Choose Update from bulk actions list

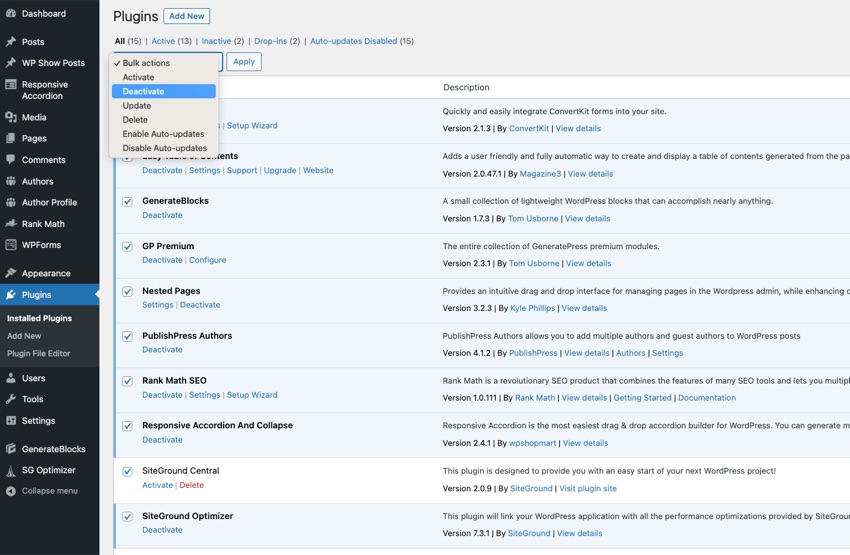[x=164, y=105]
